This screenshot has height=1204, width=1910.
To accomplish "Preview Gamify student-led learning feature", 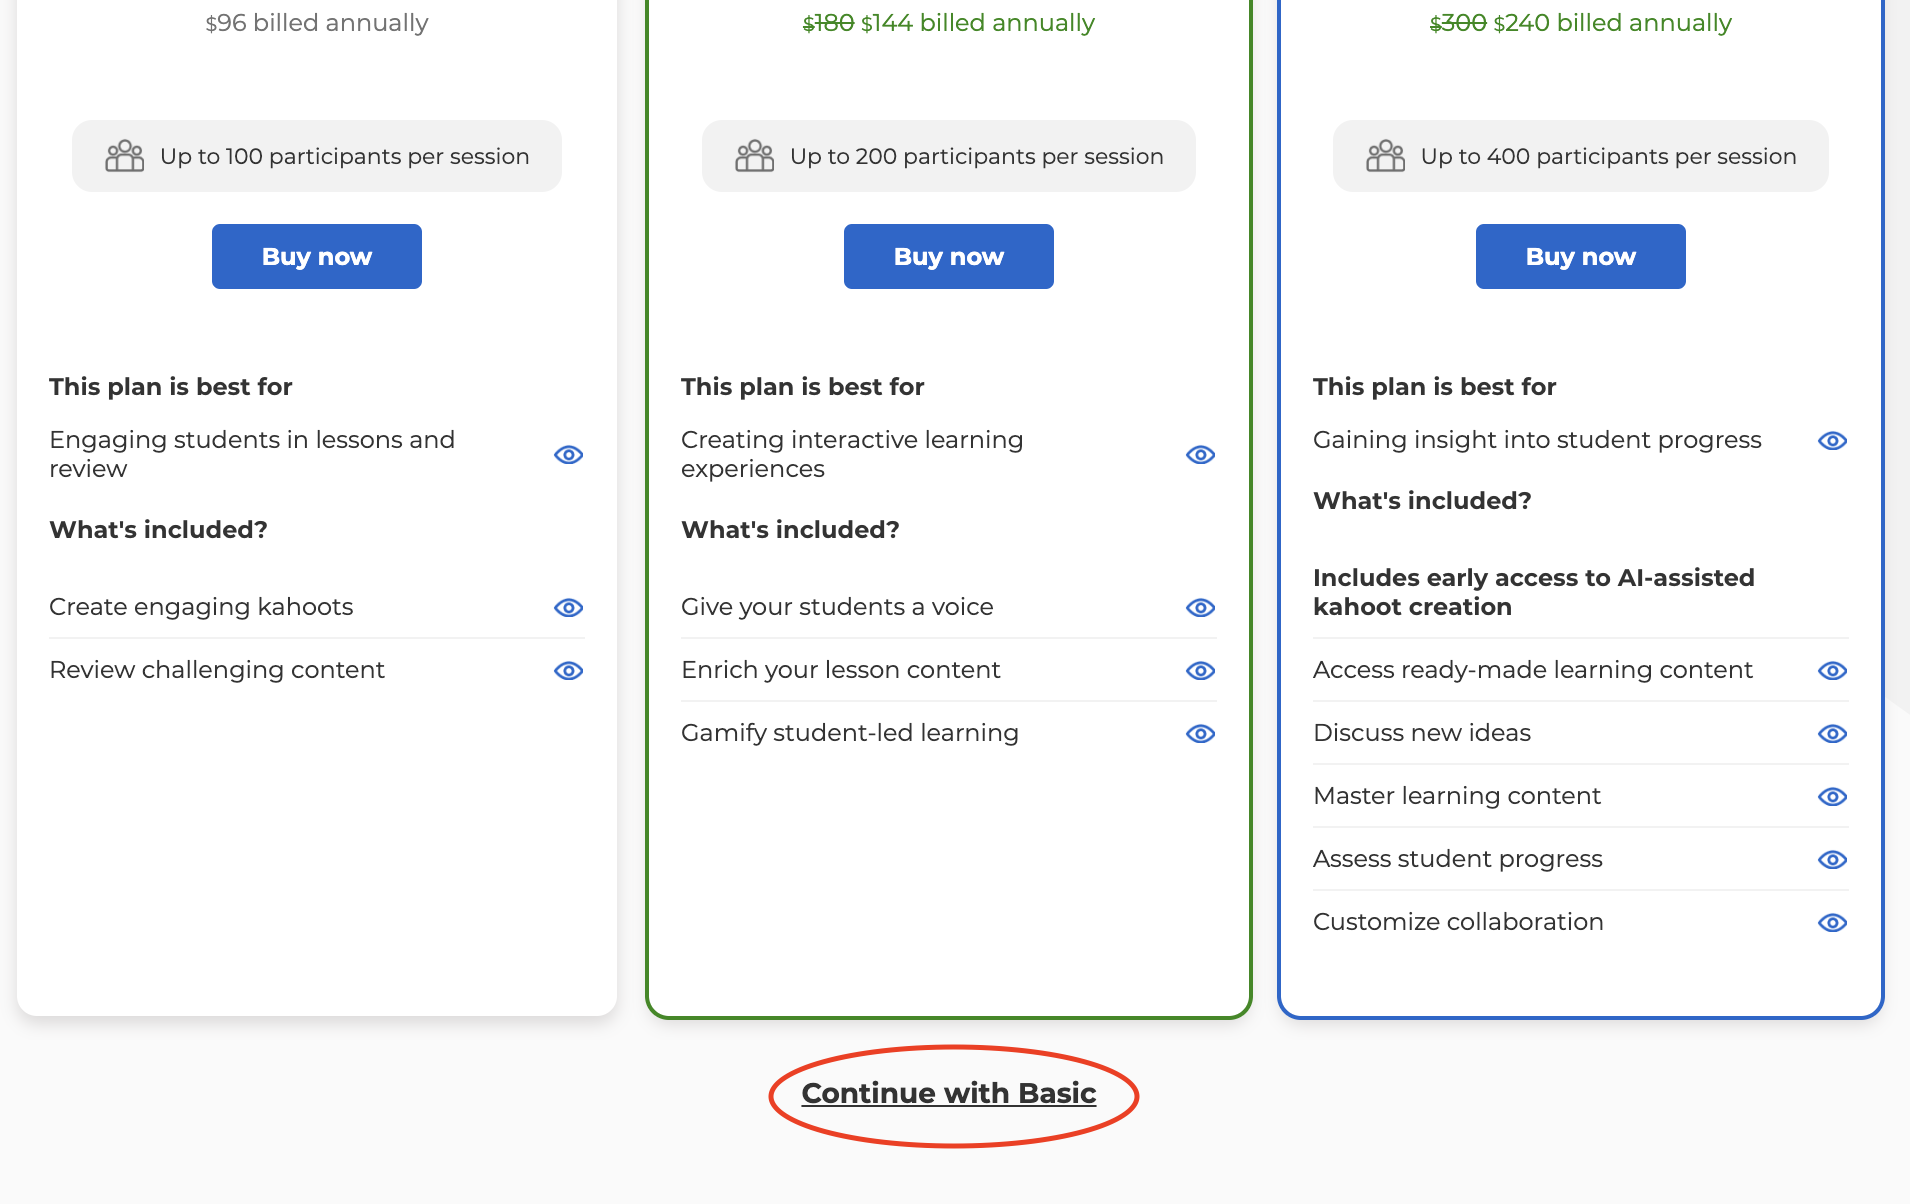I will point(1200,734).
